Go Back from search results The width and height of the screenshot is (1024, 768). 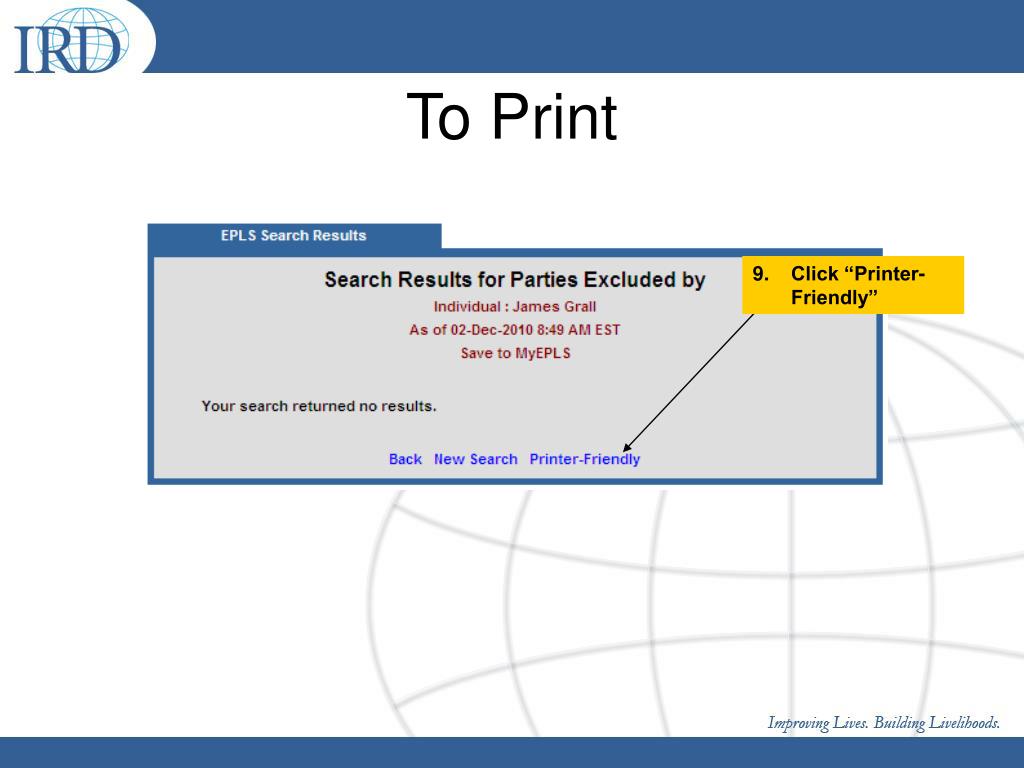click(x=405, y=459)
